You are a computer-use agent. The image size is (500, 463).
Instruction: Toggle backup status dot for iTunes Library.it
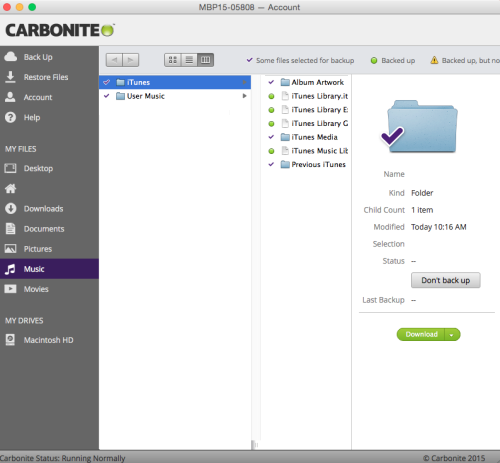click(271, 96)
